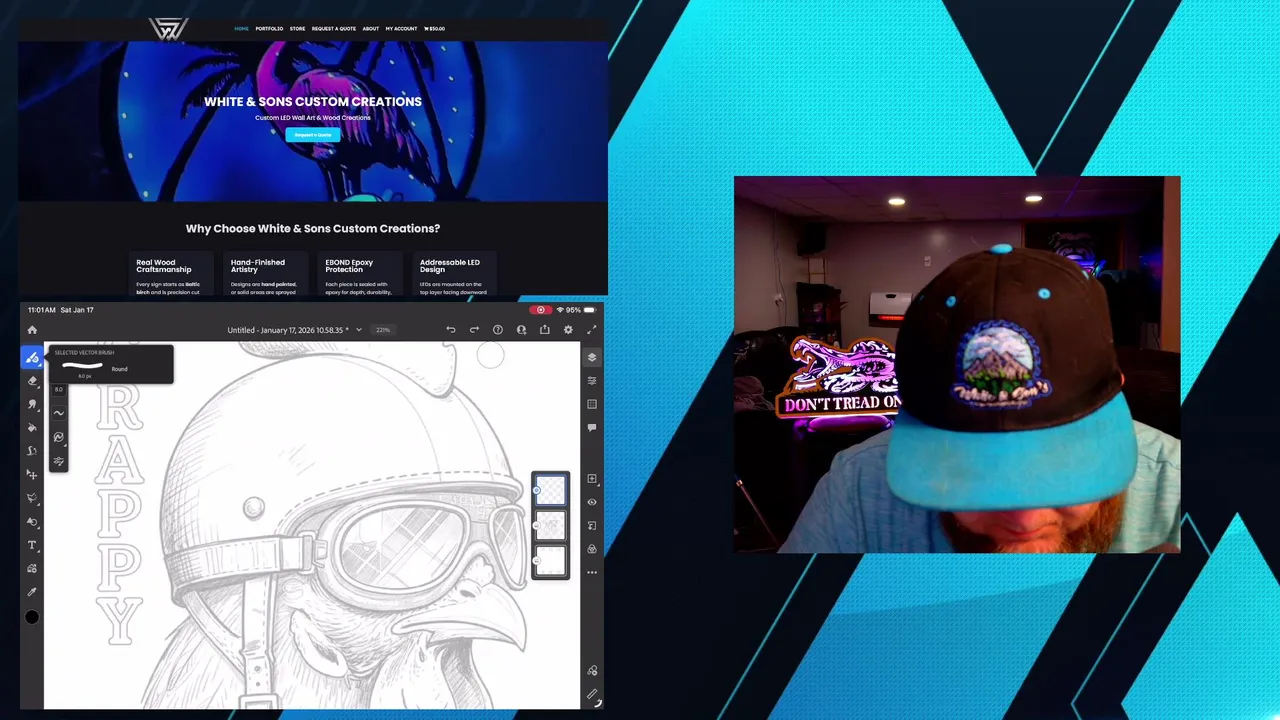Open the stroke stabilizer brush option
The width and height of the screenshot is (1280, 720).
(58, 437)
